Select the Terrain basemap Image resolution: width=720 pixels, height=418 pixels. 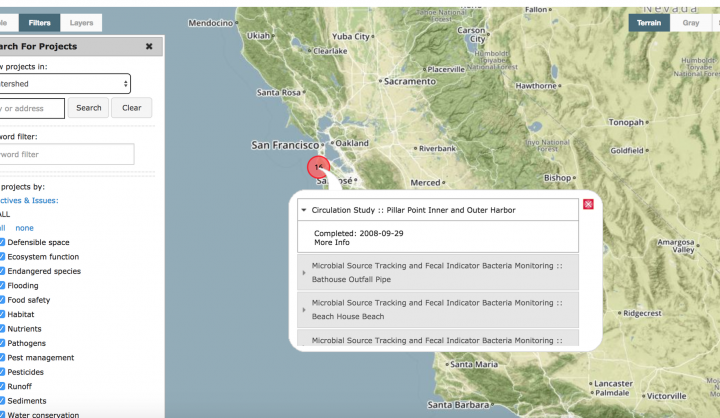(x=649, y=23)
